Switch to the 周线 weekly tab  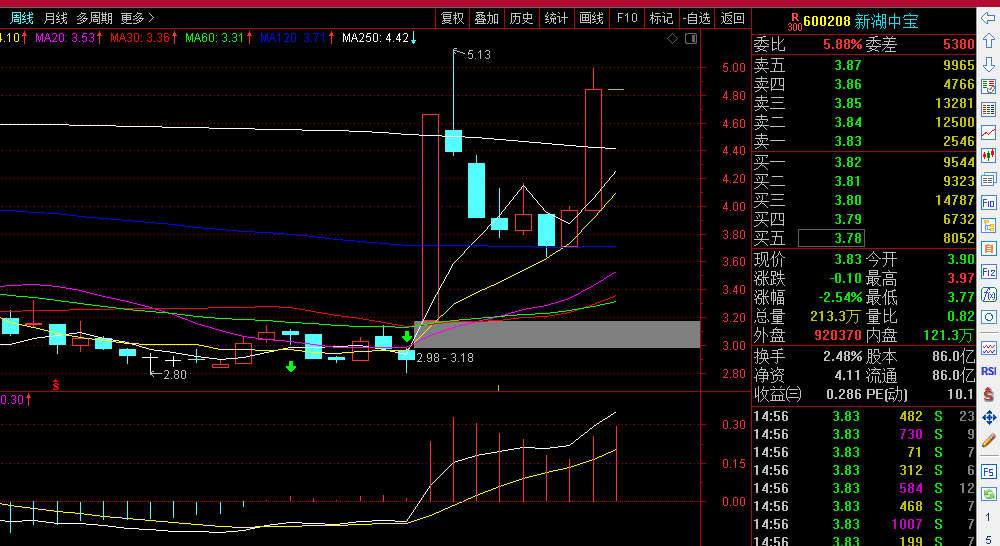(21, 18)
